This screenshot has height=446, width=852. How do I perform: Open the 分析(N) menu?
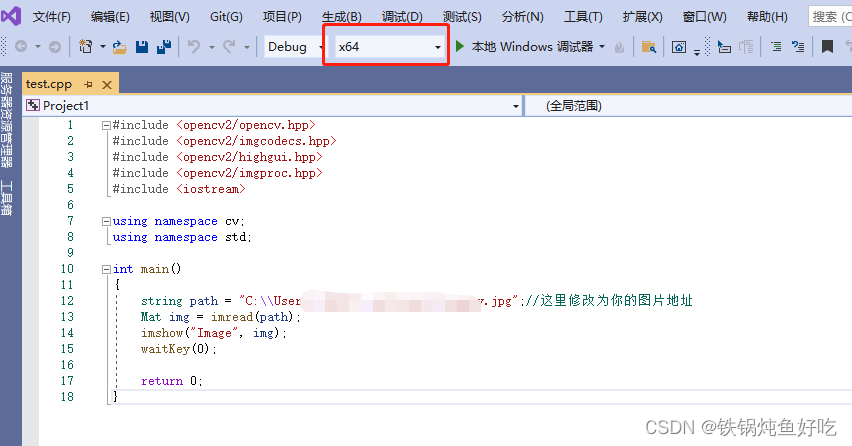point(522,17)
